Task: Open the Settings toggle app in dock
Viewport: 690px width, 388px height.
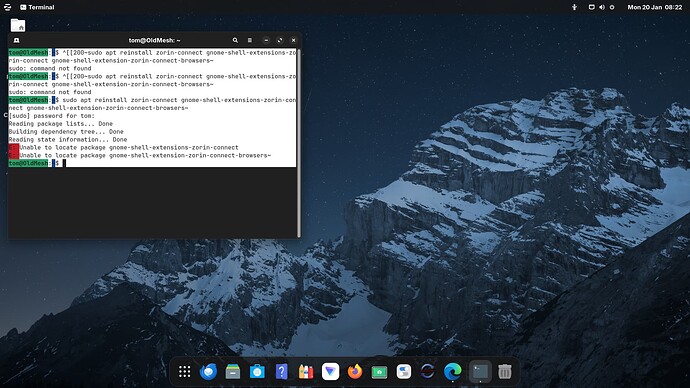Action: 404,372
